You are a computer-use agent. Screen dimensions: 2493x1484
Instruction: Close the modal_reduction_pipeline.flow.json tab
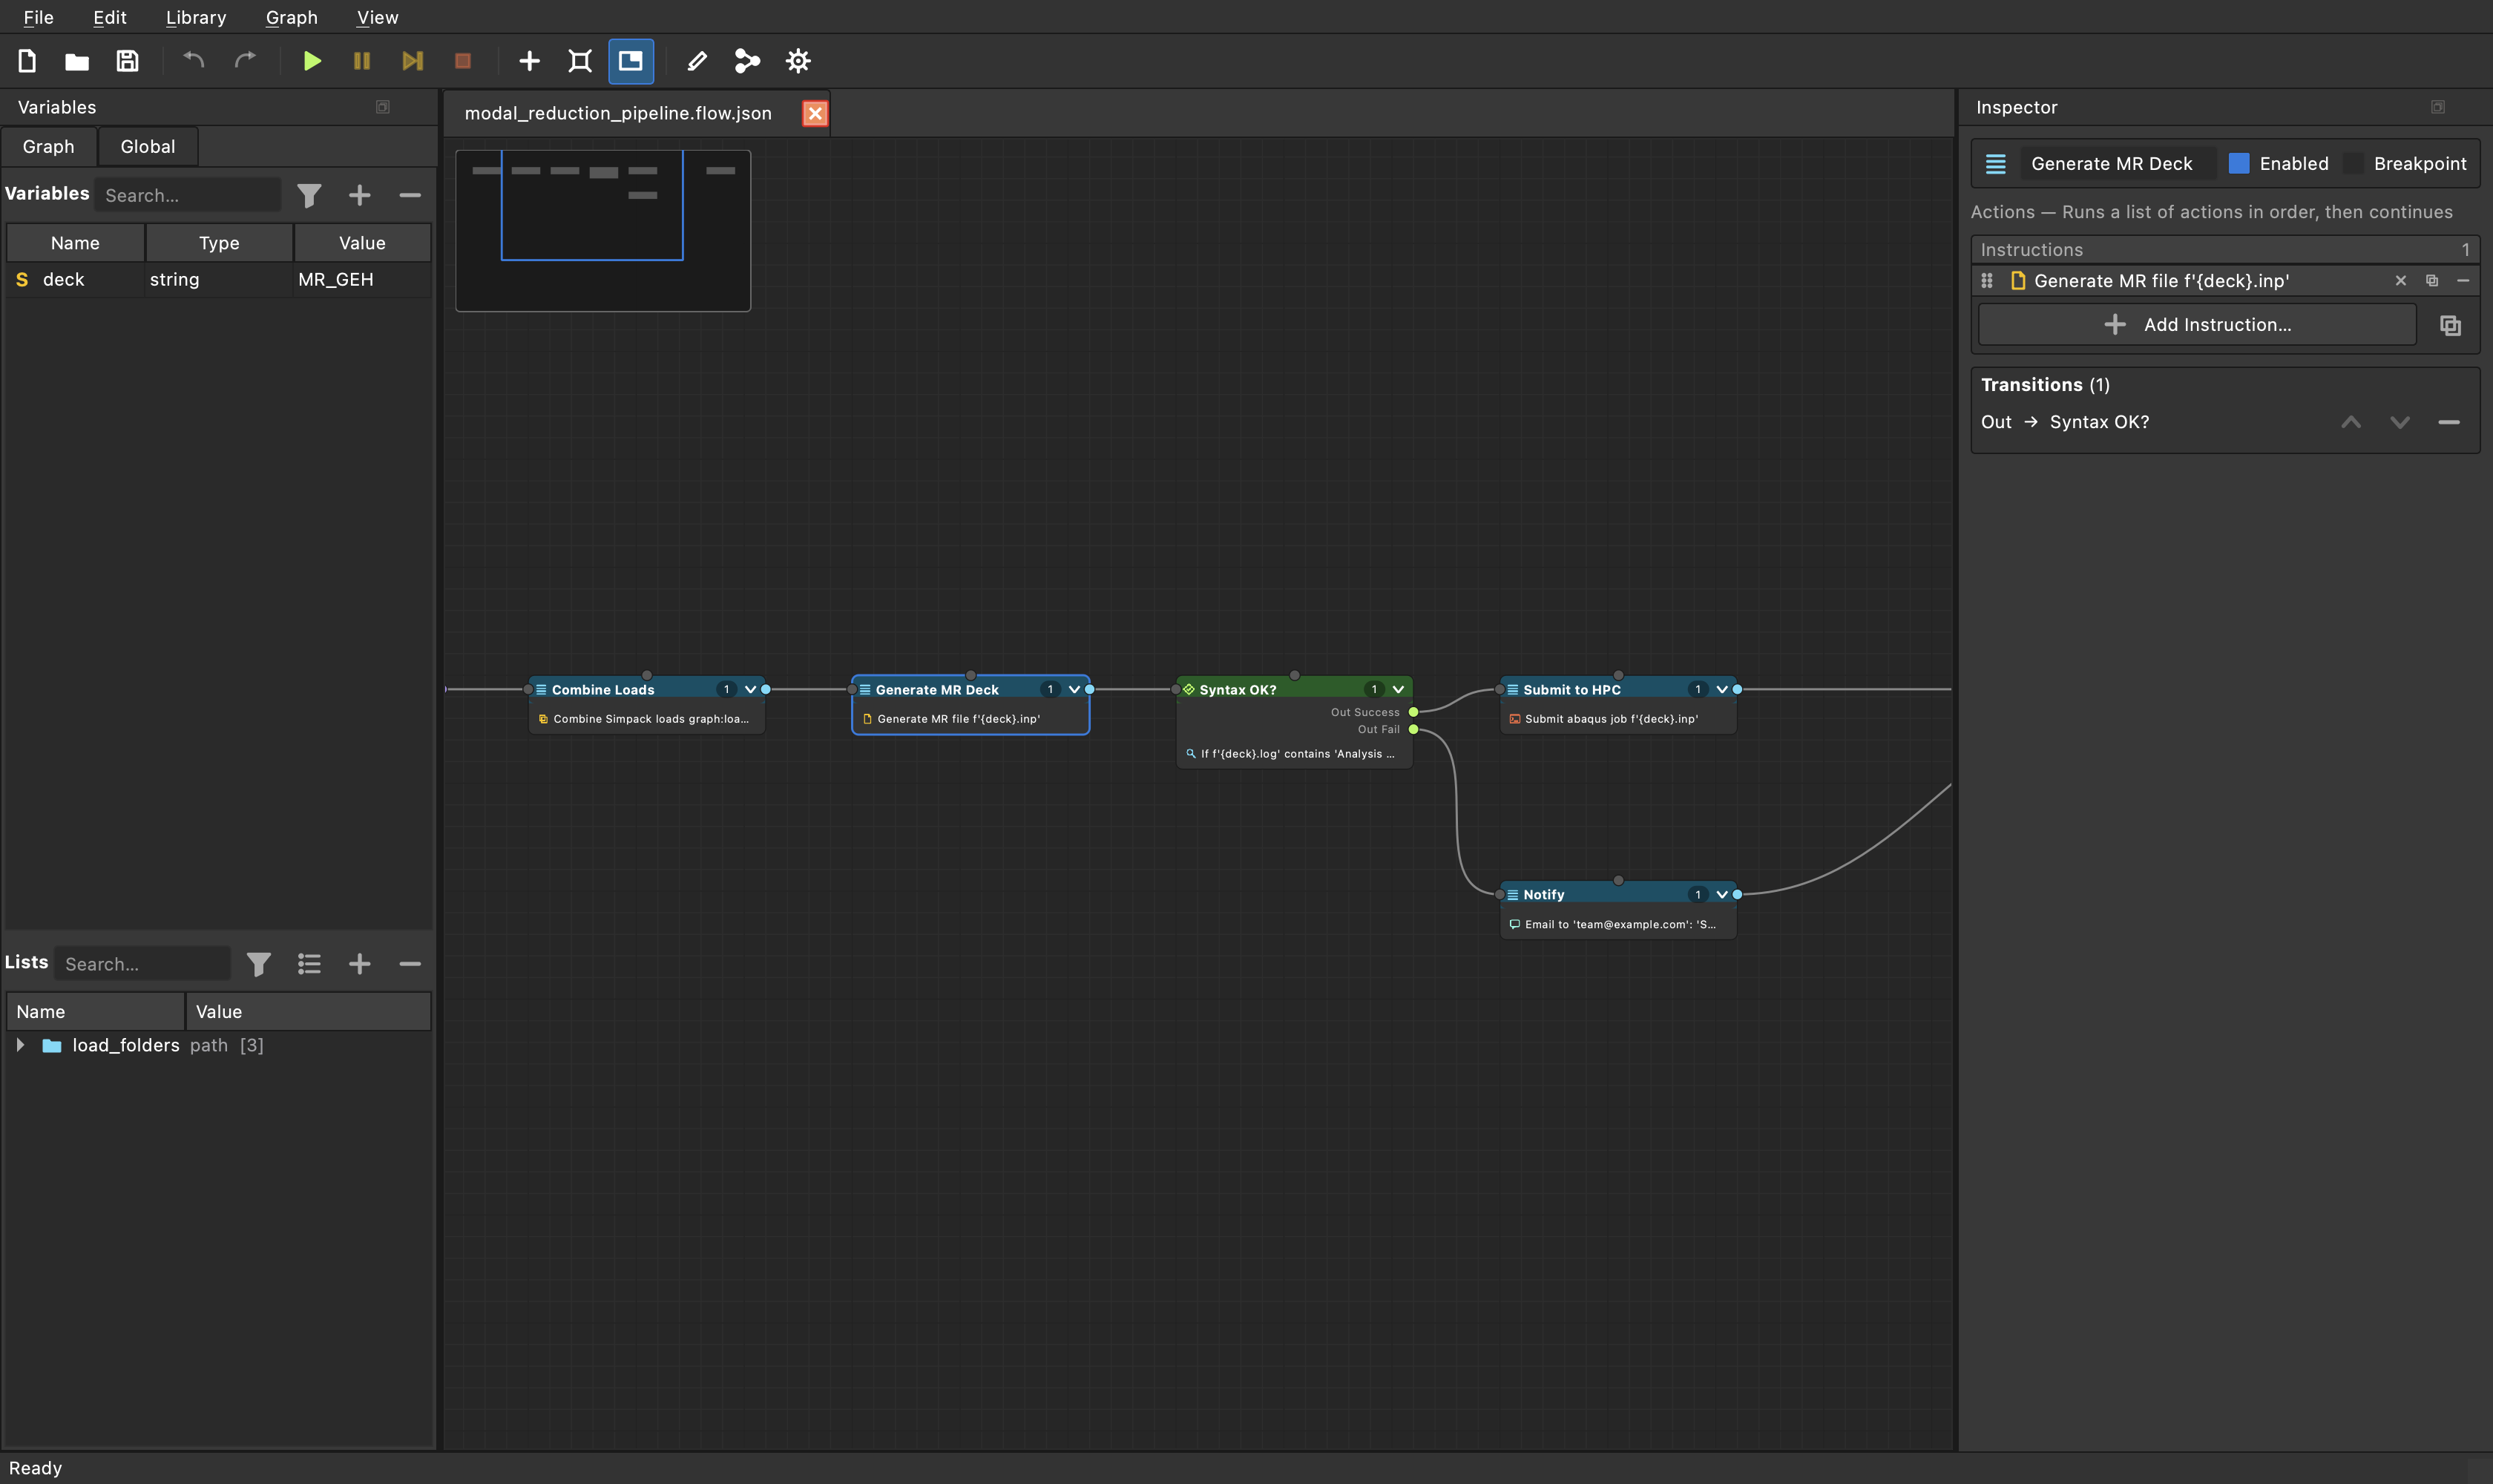tap(815, 113)
